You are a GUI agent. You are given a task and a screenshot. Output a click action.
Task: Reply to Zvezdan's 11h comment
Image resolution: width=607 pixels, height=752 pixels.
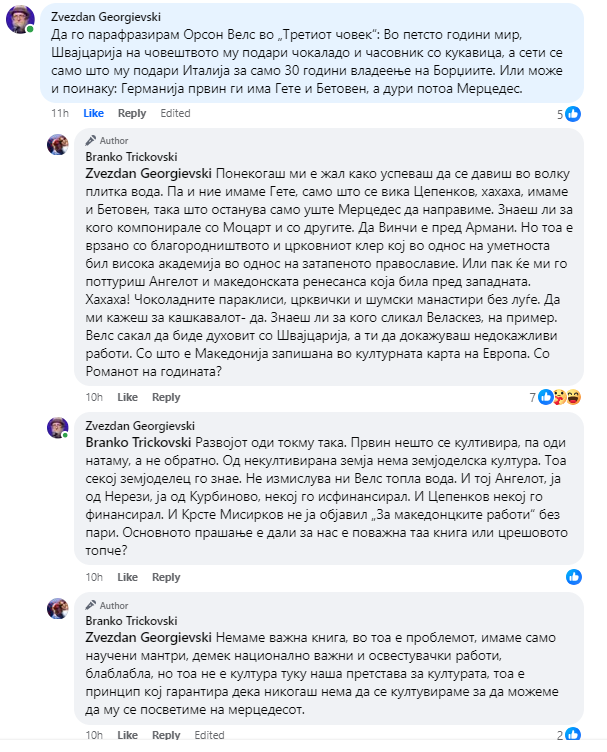[x=132, y=113]
